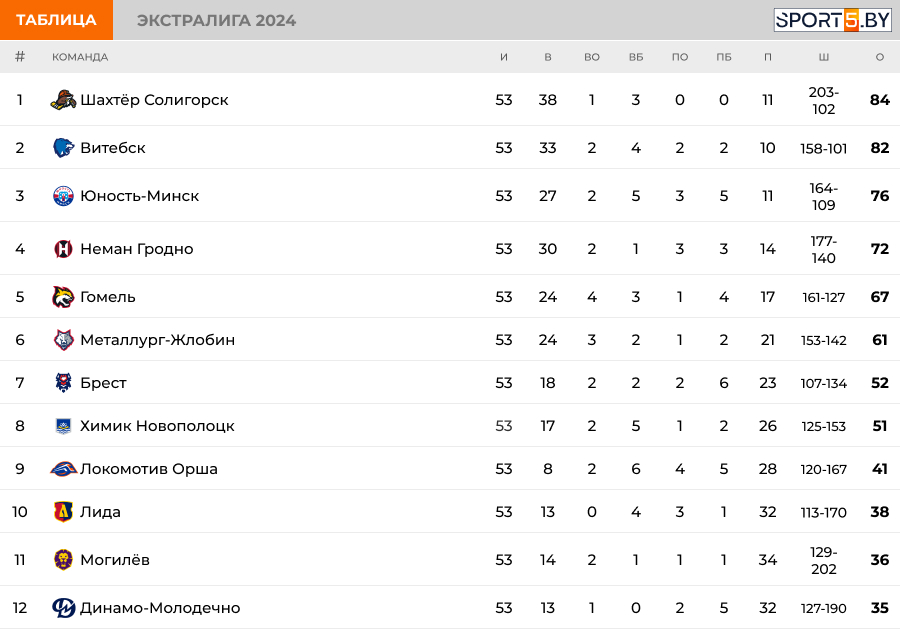Image resolution: width=900 pixels, height=629 pixels.
Task: Select the ТАБЛИЦА tab
Action: [56, 20]
